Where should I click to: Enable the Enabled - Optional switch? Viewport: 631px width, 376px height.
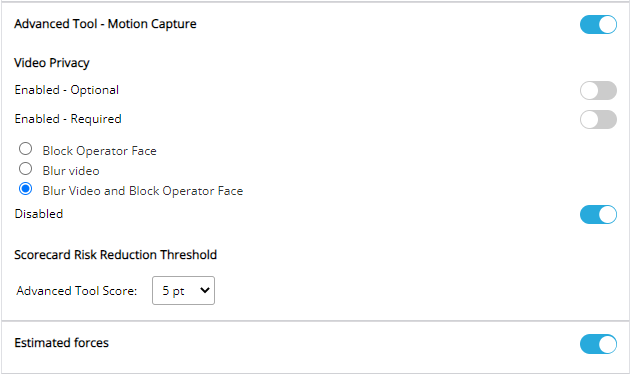[598, 91]
